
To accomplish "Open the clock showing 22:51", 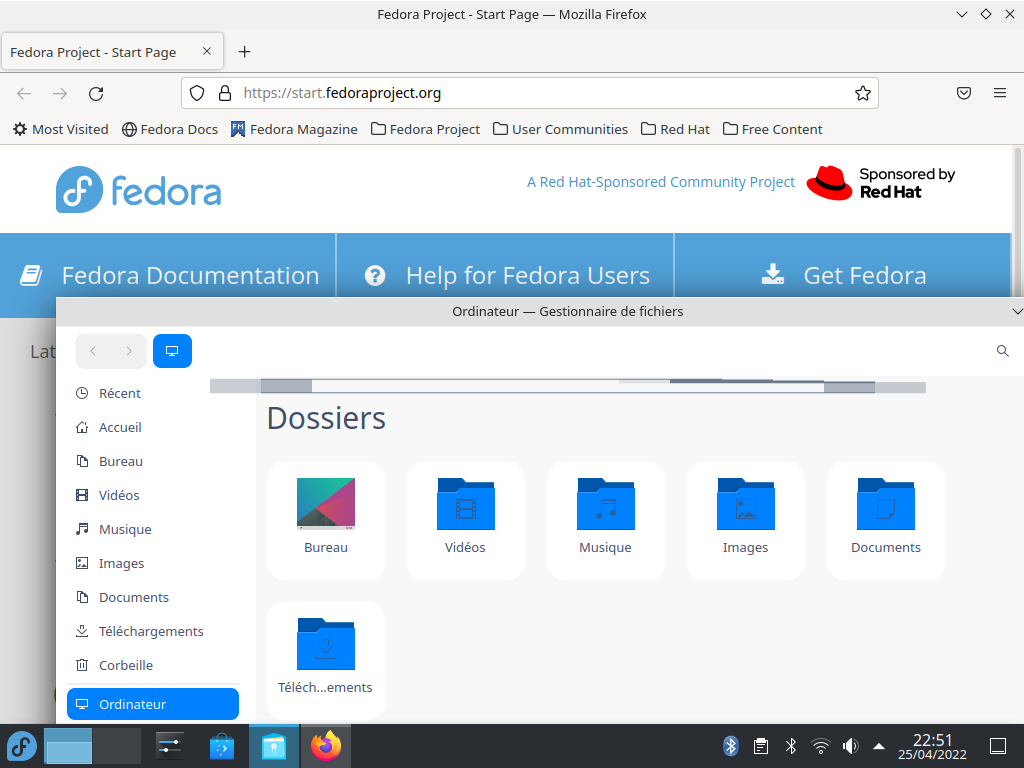I will coord(932,746).
